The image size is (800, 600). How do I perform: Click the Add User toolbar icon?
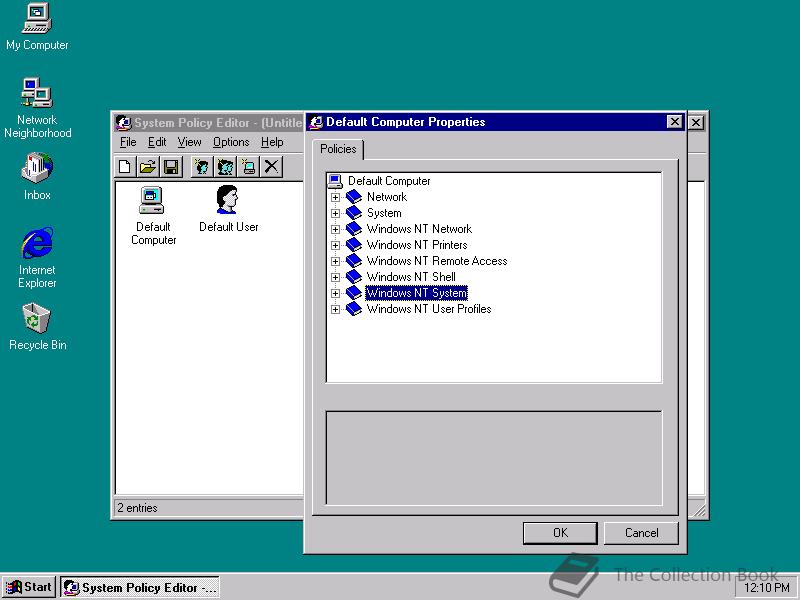[x=202, y=167]
